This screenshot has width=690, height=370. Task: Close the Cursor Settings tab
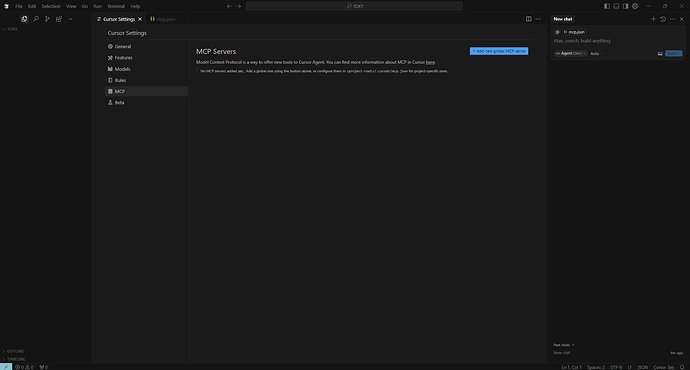pos(140,19)
